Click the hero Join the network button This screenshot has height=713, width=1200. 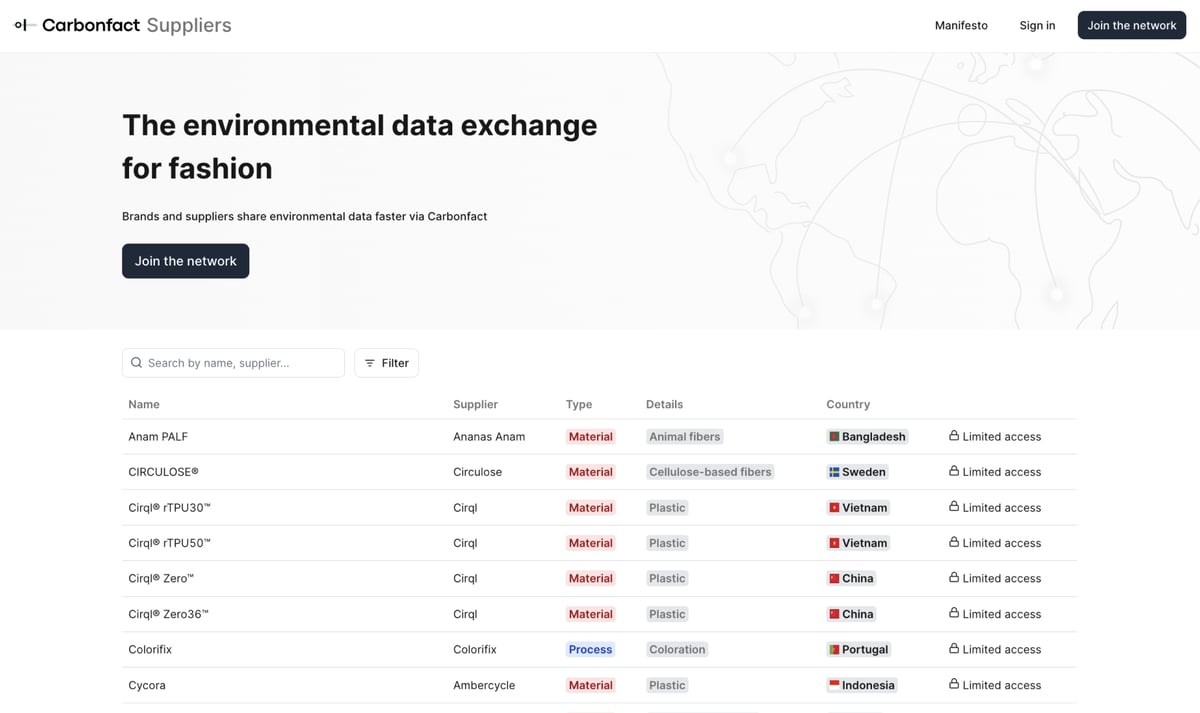pyautogui.click(x=185, y=260)
